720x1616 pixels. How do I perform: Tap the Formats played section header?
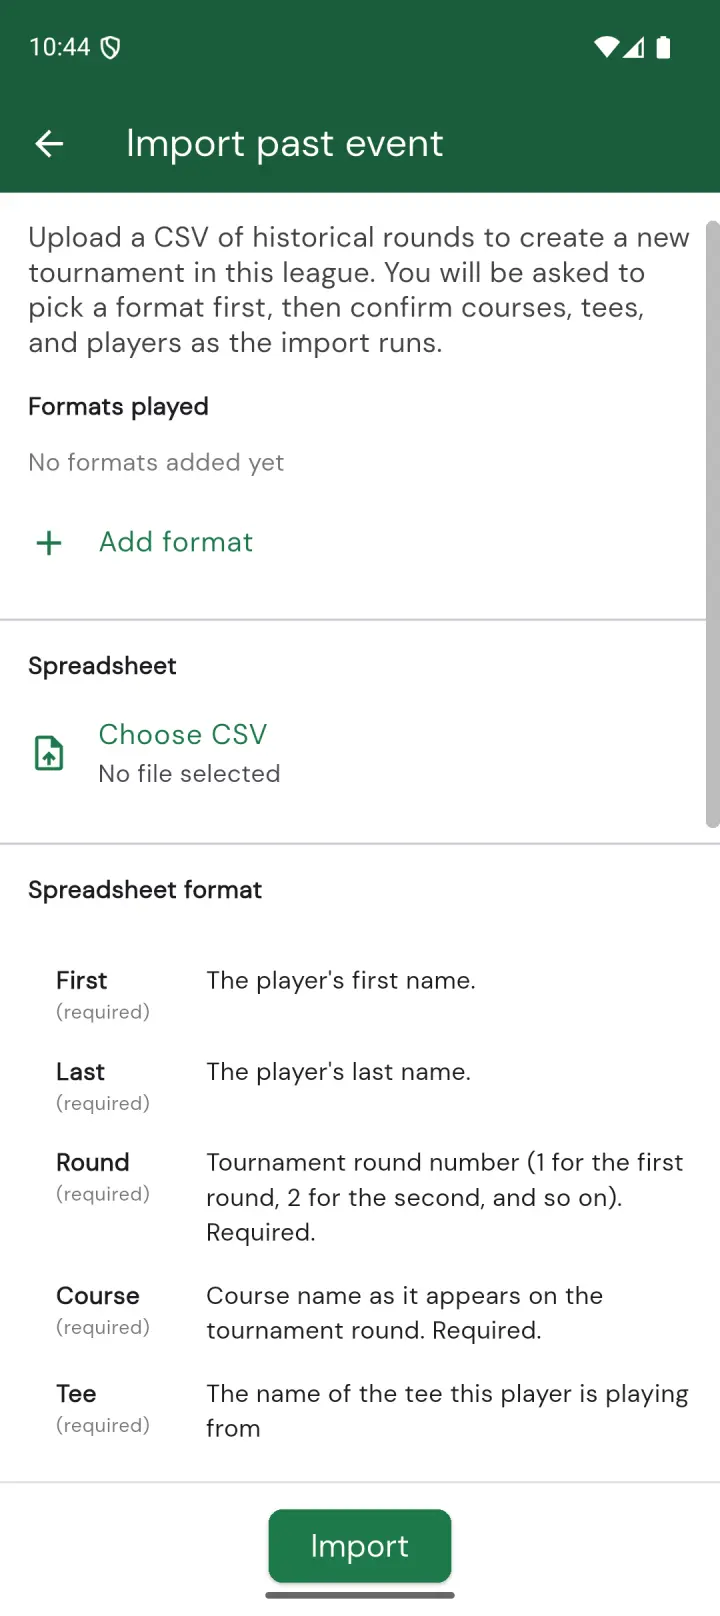118,406
